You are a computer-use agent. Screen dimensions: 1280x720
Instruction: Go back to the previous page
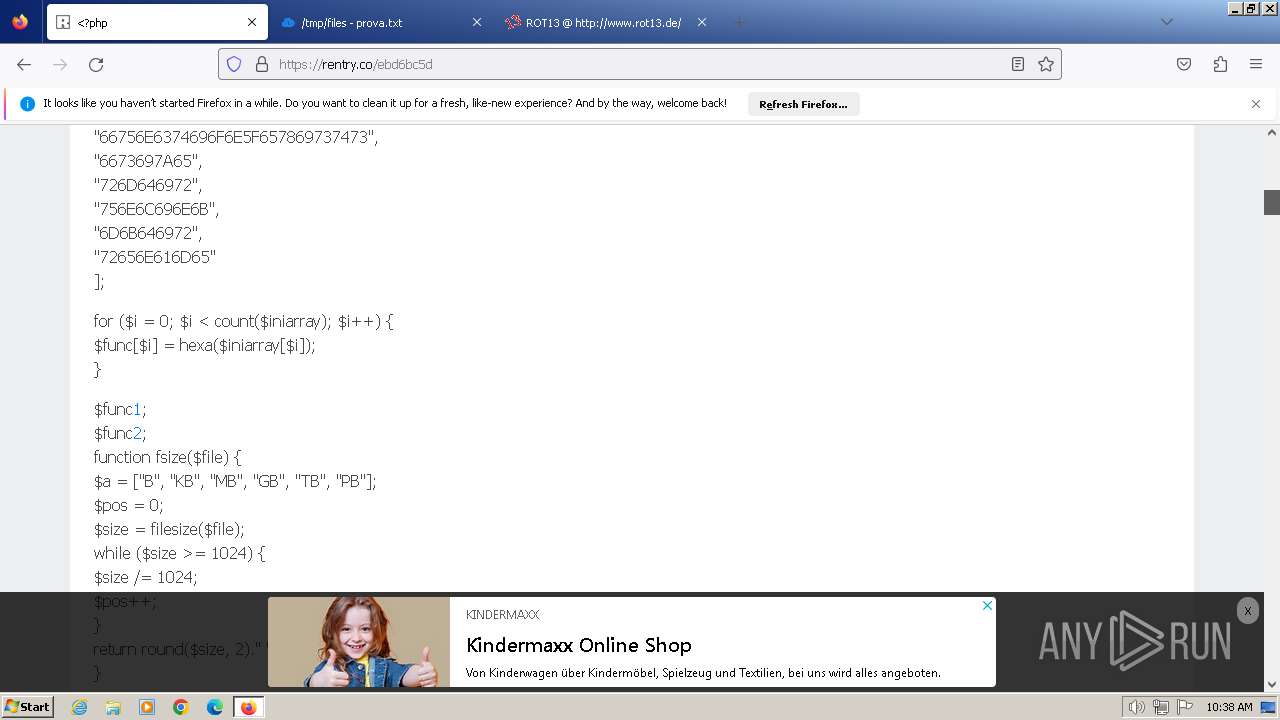click(x=24, y=64)
